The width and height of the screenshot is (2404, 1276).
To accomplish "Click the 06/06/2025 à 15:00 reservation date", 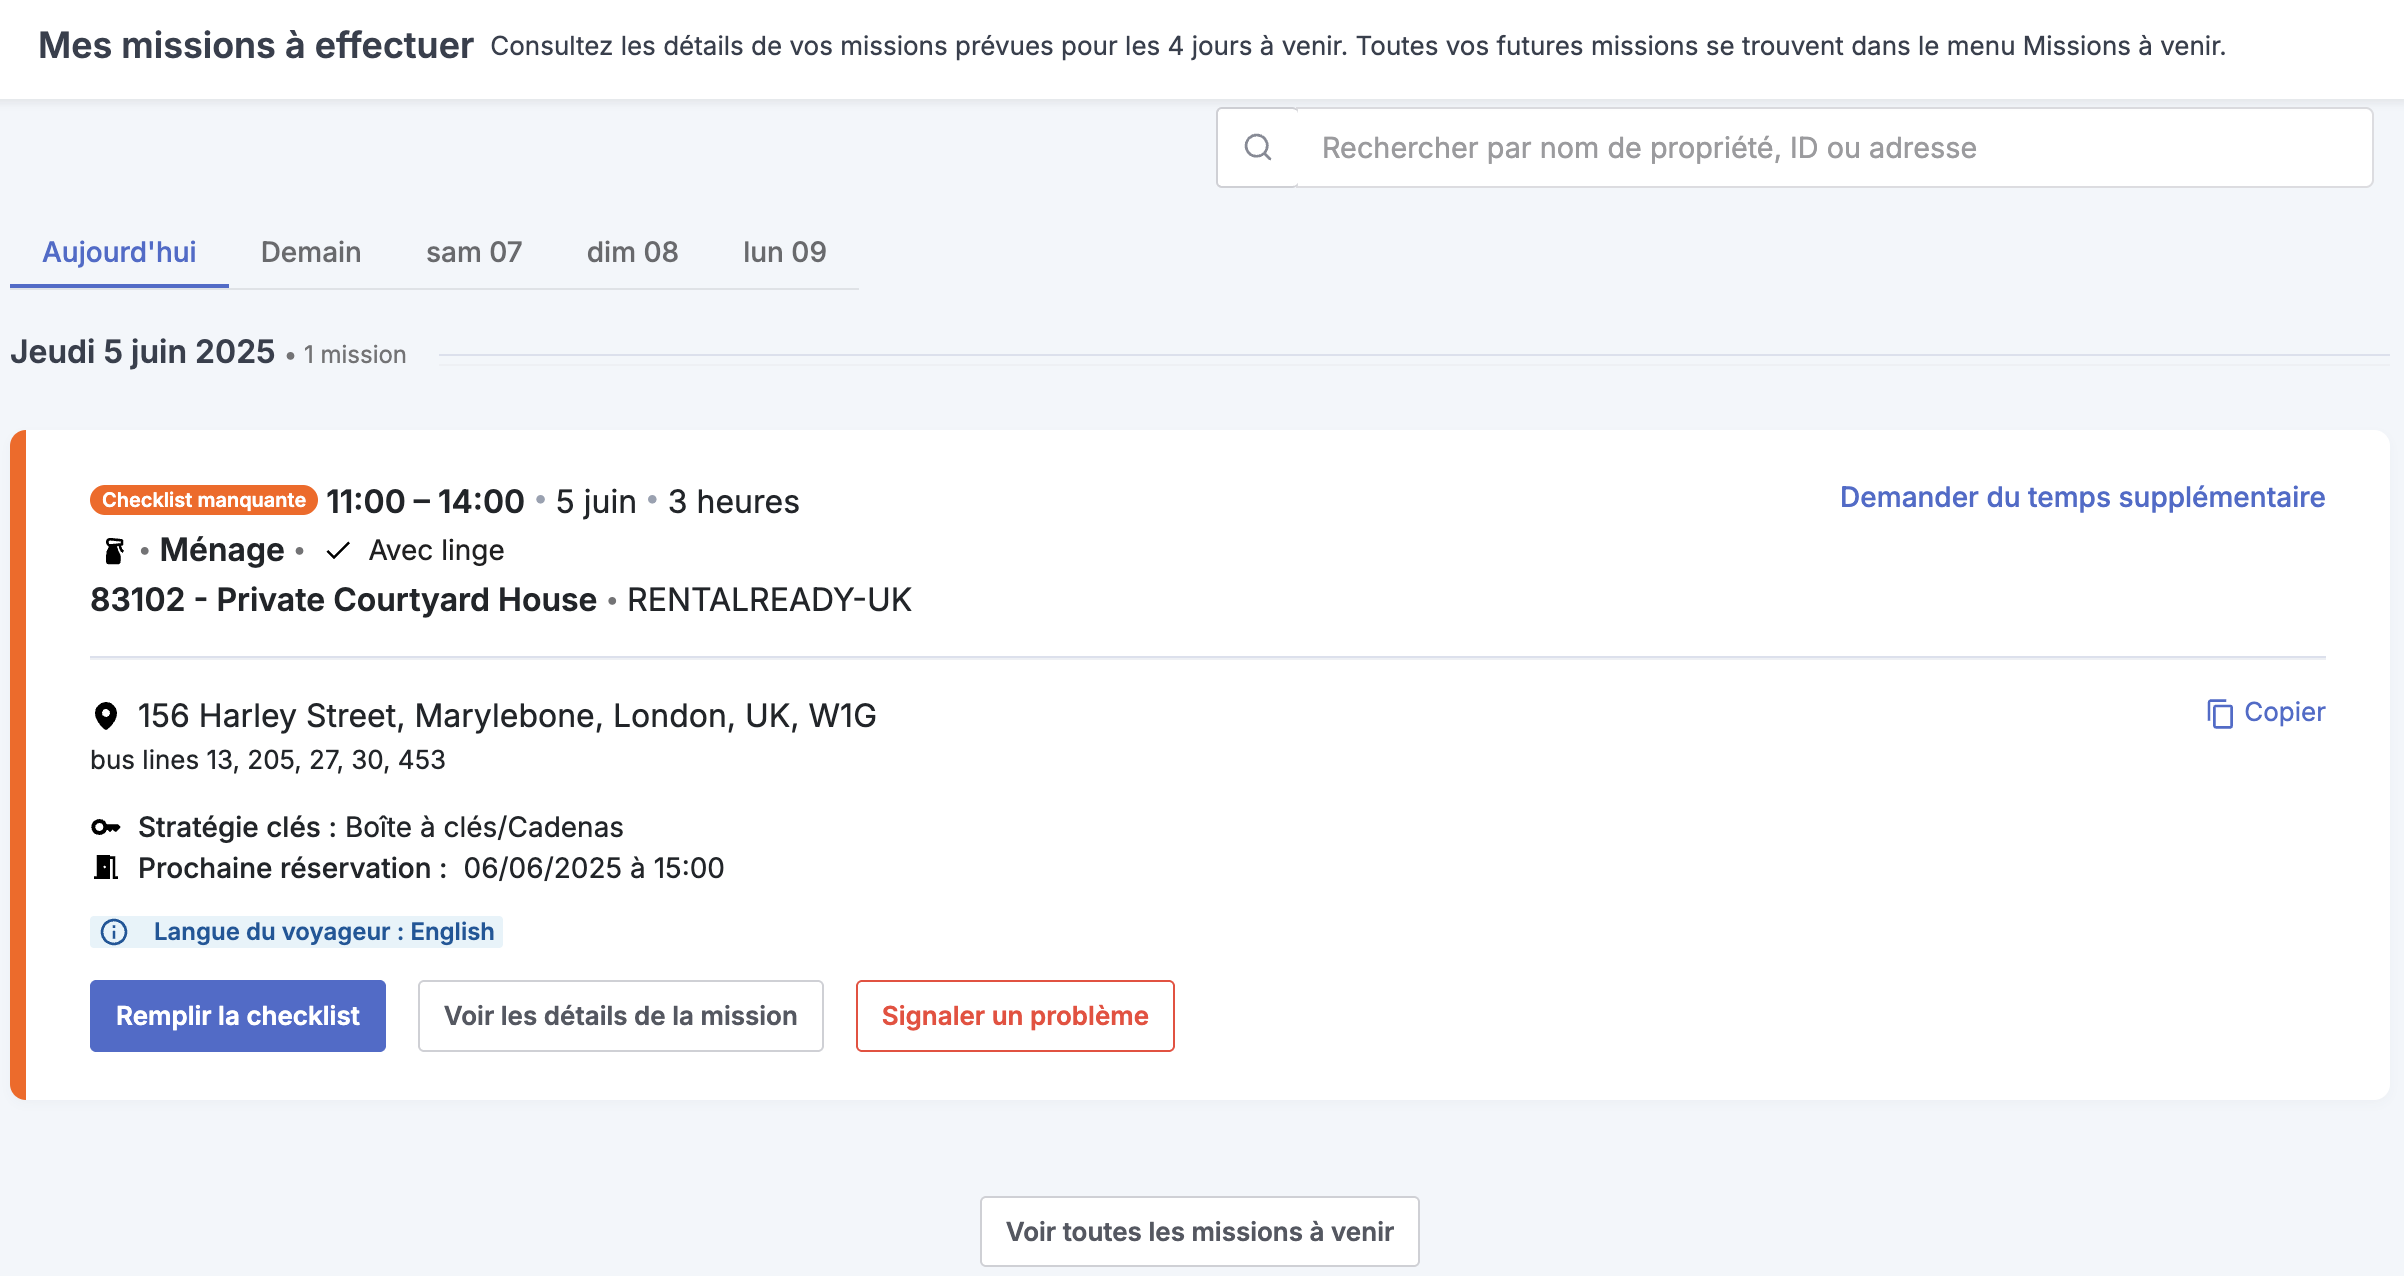I will pos(594,868).
